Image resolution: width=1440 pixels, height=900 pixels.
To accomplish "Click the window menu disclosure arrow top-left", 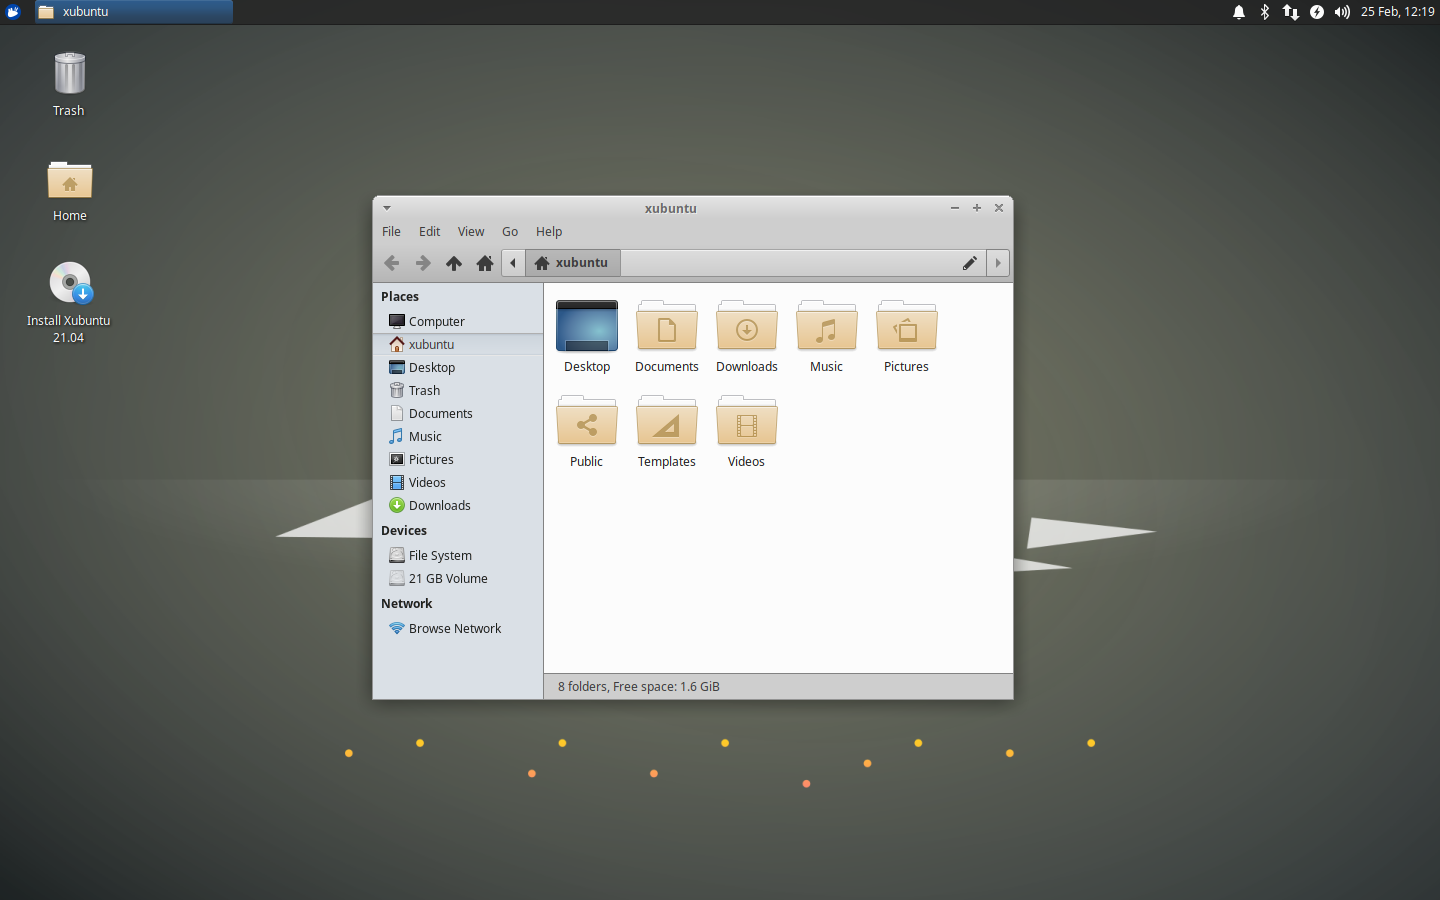I will (x=387, y=208).
